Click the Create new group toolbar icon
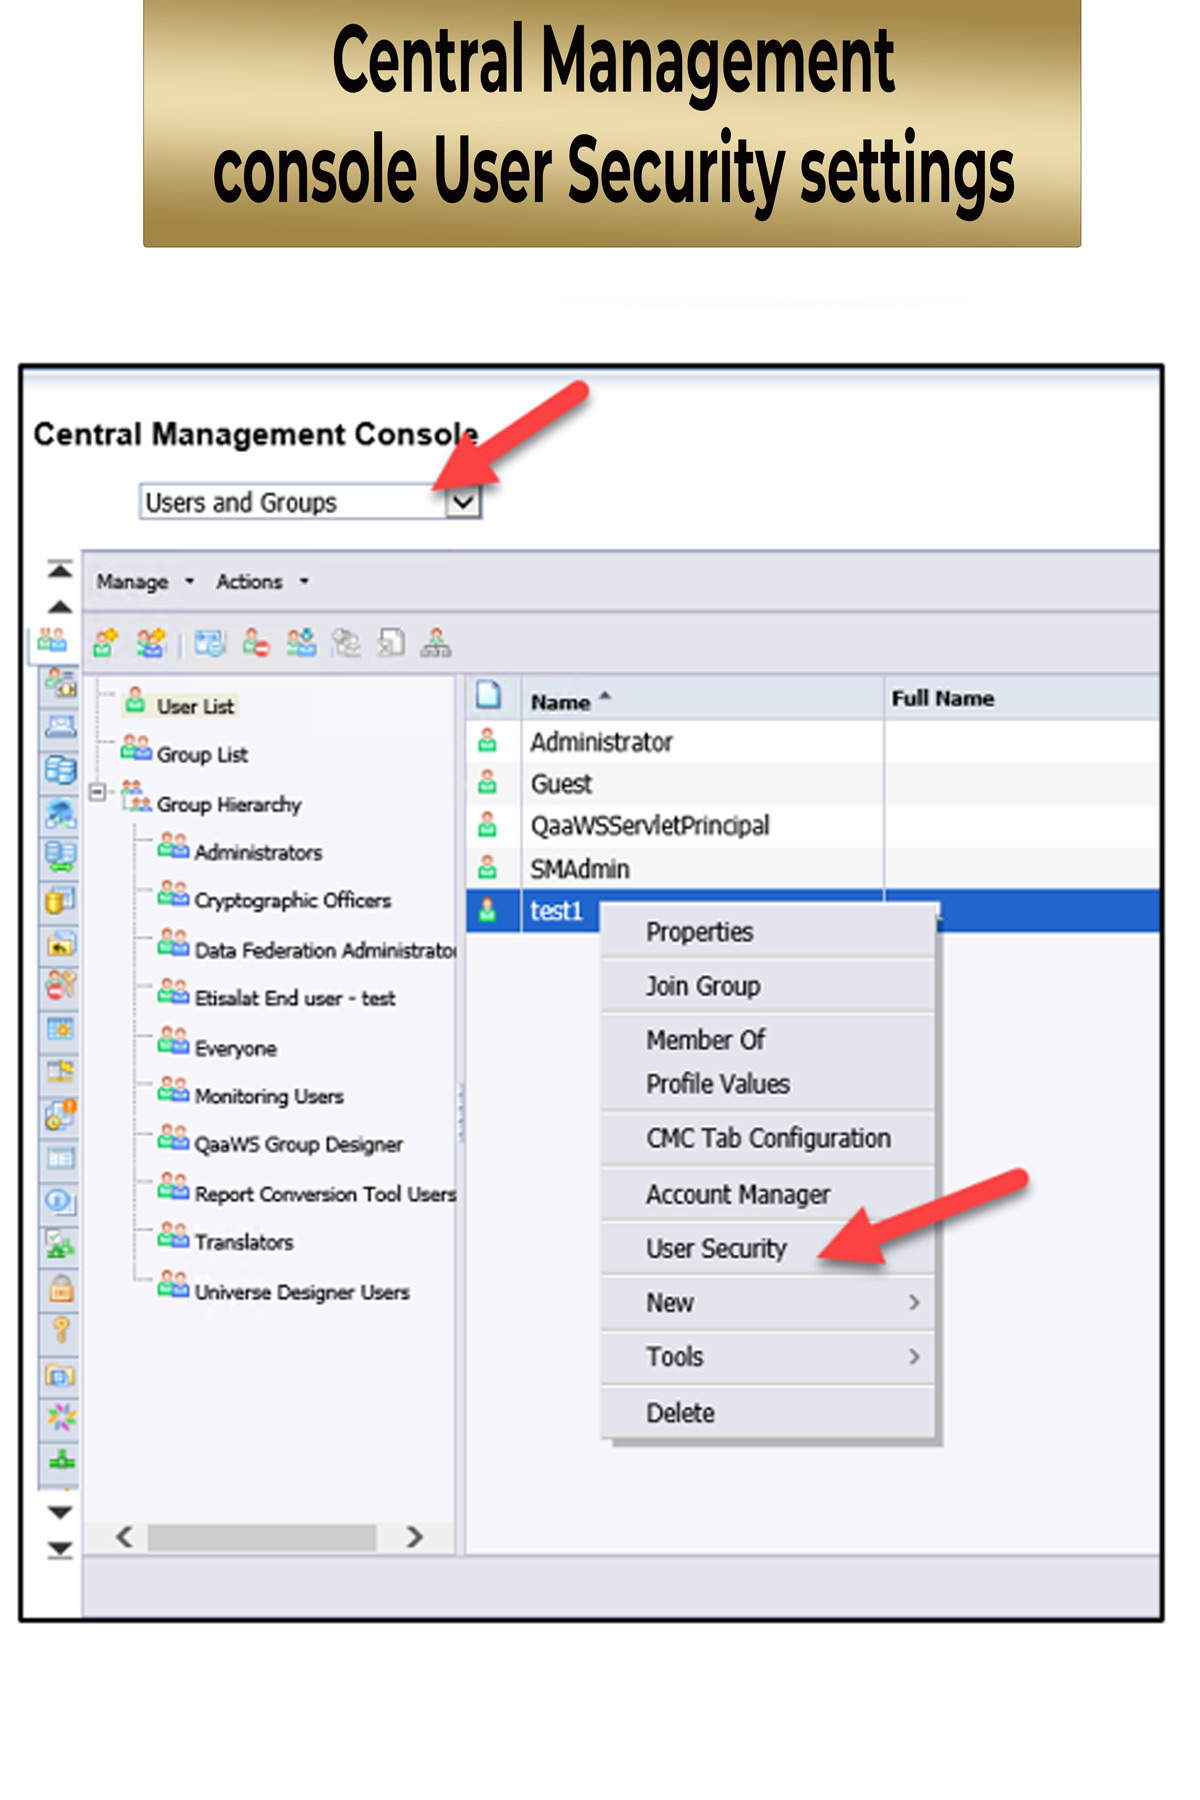This screenshot has height=1800, width=1200. coord(151,643)
